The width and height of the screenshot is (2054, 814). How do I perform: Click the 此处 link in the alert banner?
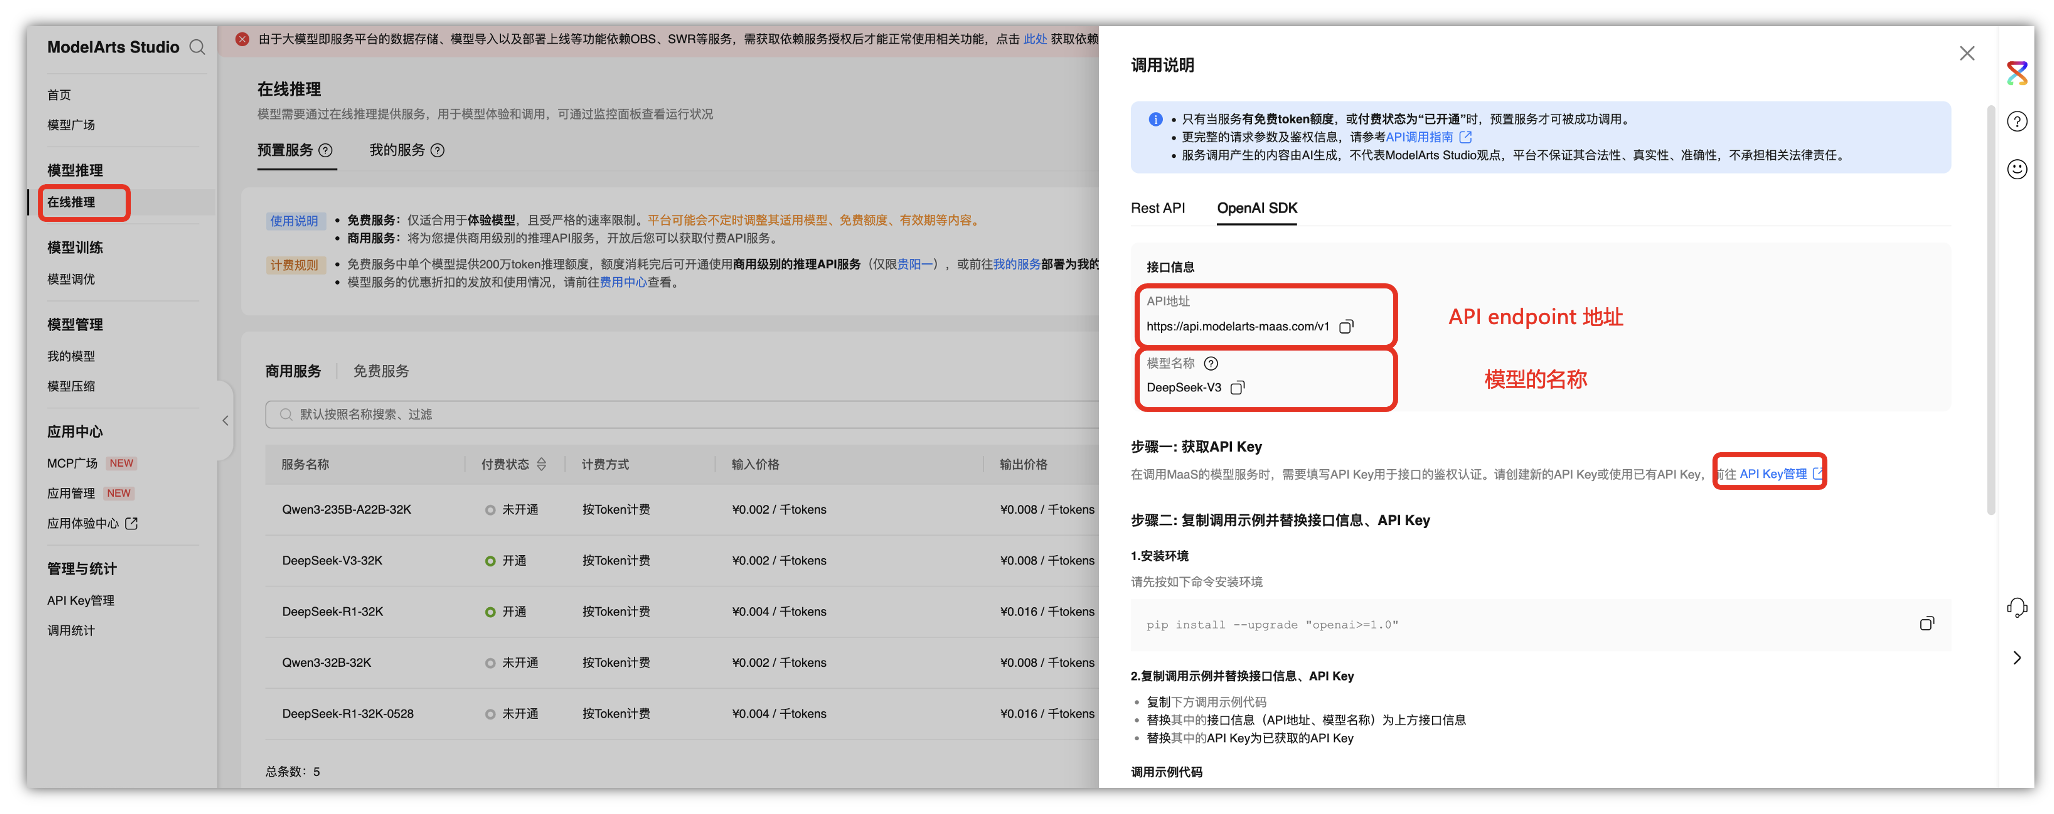[1035, 39]
